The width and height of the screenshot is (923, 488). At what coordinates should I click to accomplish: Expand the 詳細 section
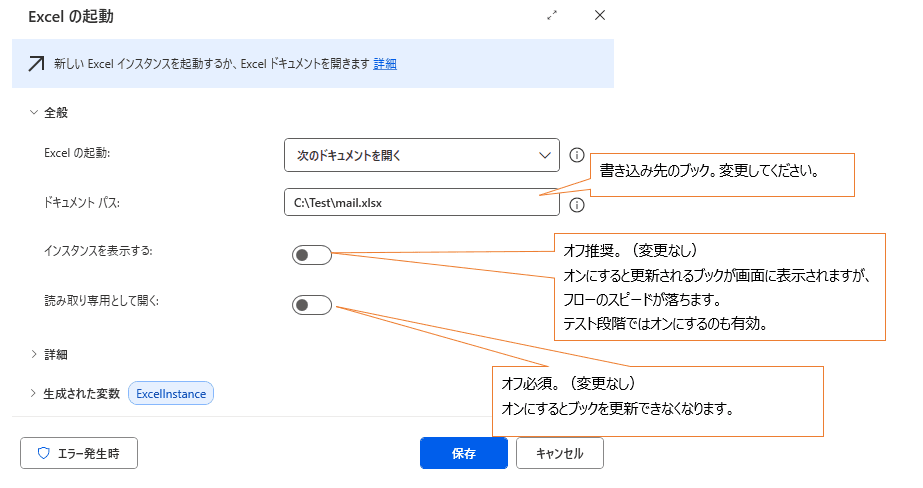pos(34,354)
